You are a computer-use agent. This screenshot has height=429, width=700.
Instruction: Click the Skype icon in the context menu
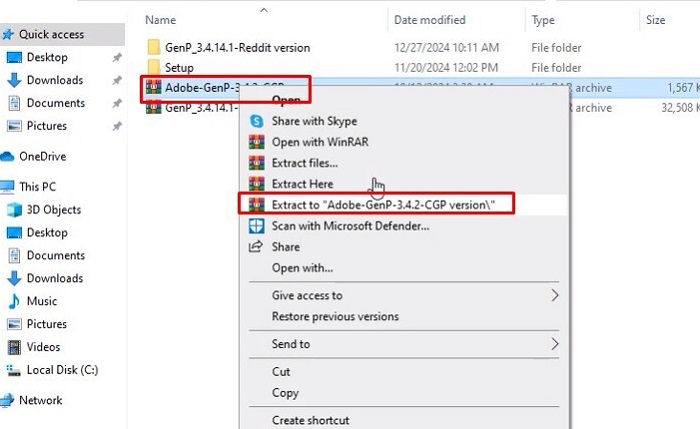pos(257,121)
